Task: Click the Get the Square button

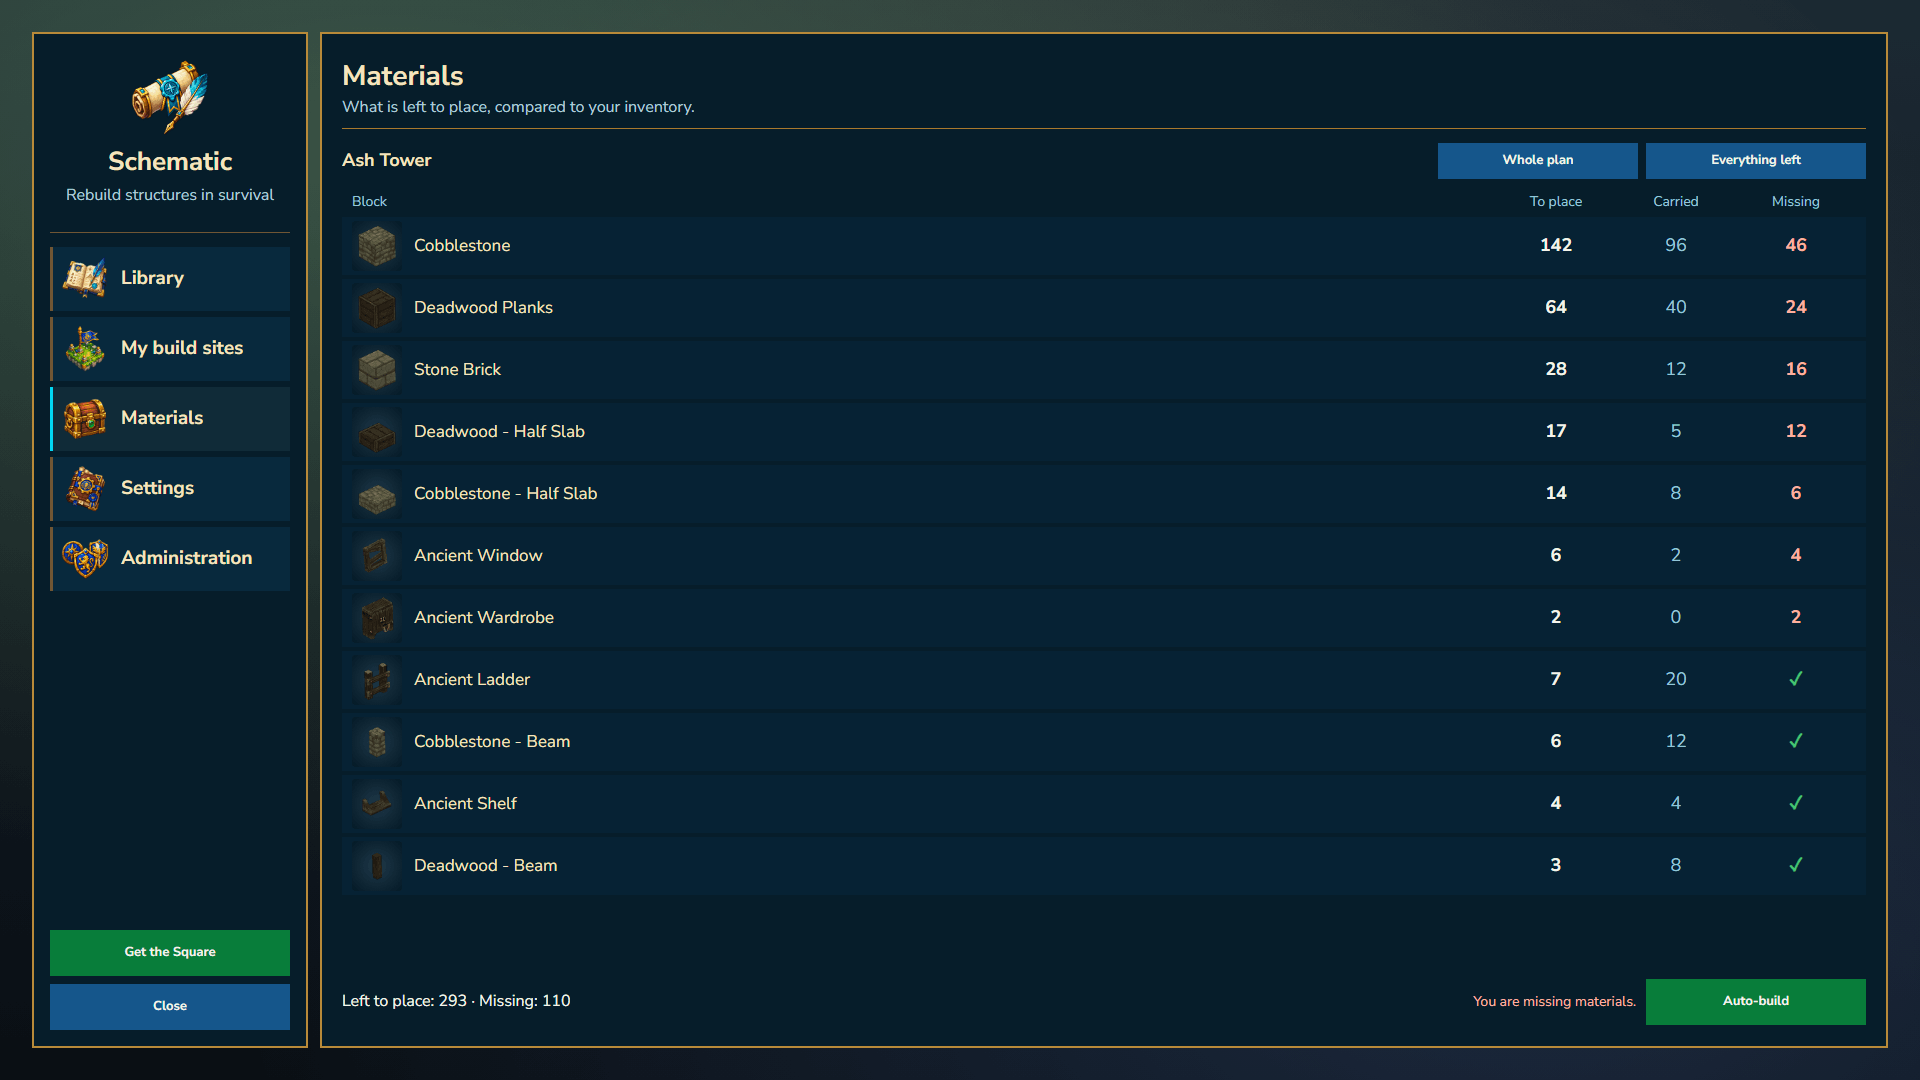Action: click(170, 952)
